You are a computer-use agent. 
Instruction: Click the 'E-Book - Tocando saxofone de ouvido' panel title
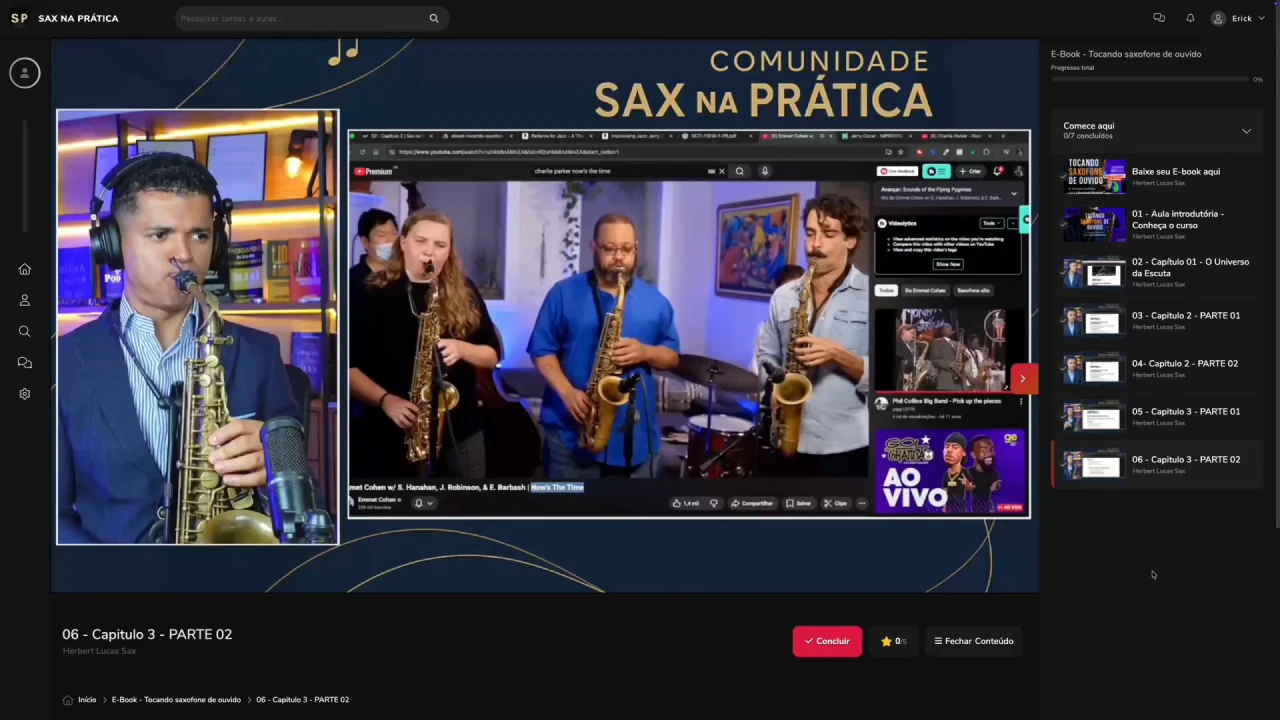(1126, 54)
